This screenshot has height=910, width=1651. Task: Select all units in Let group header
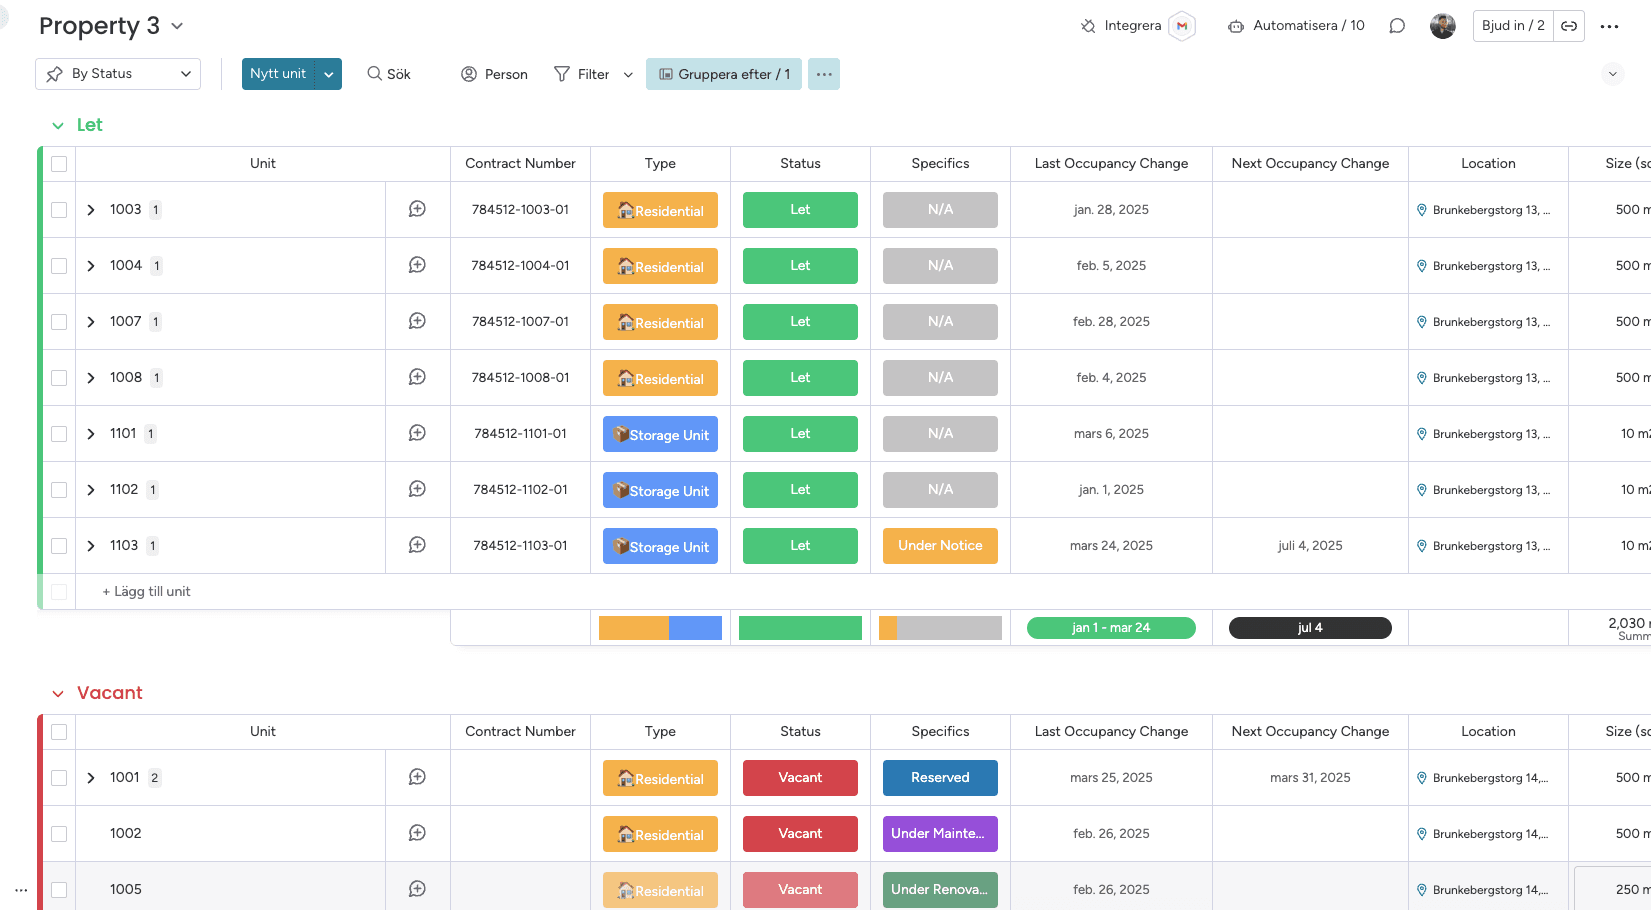59,164
